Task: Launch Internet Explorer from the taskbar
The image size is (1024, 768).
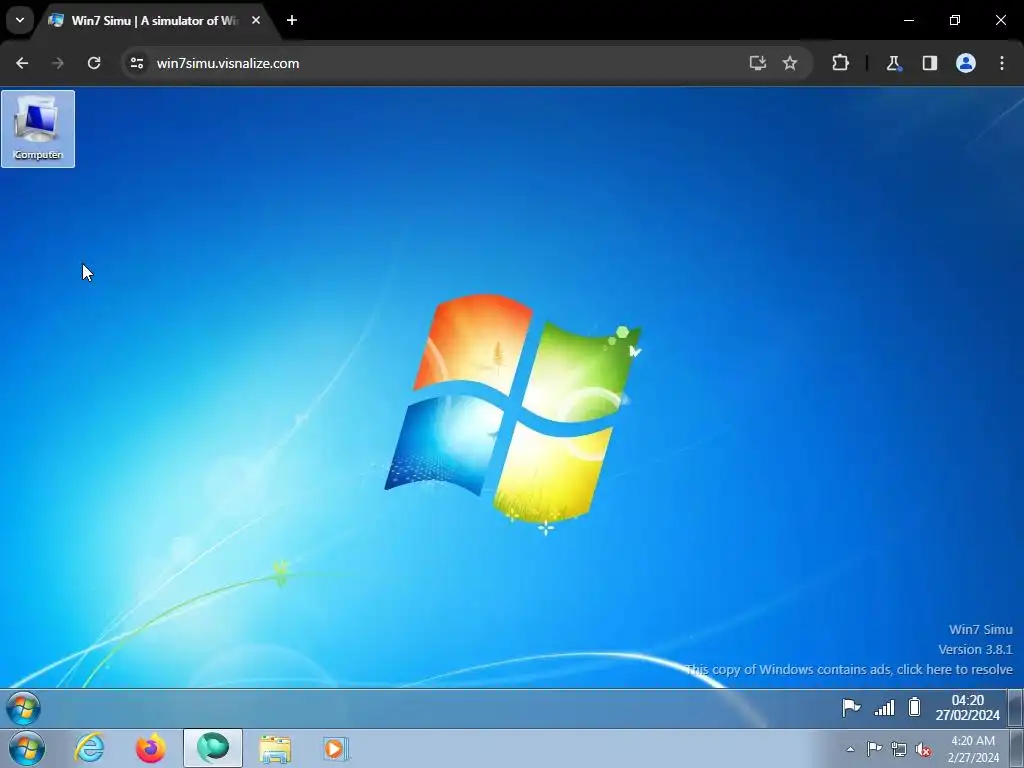Action: point(89,748)
